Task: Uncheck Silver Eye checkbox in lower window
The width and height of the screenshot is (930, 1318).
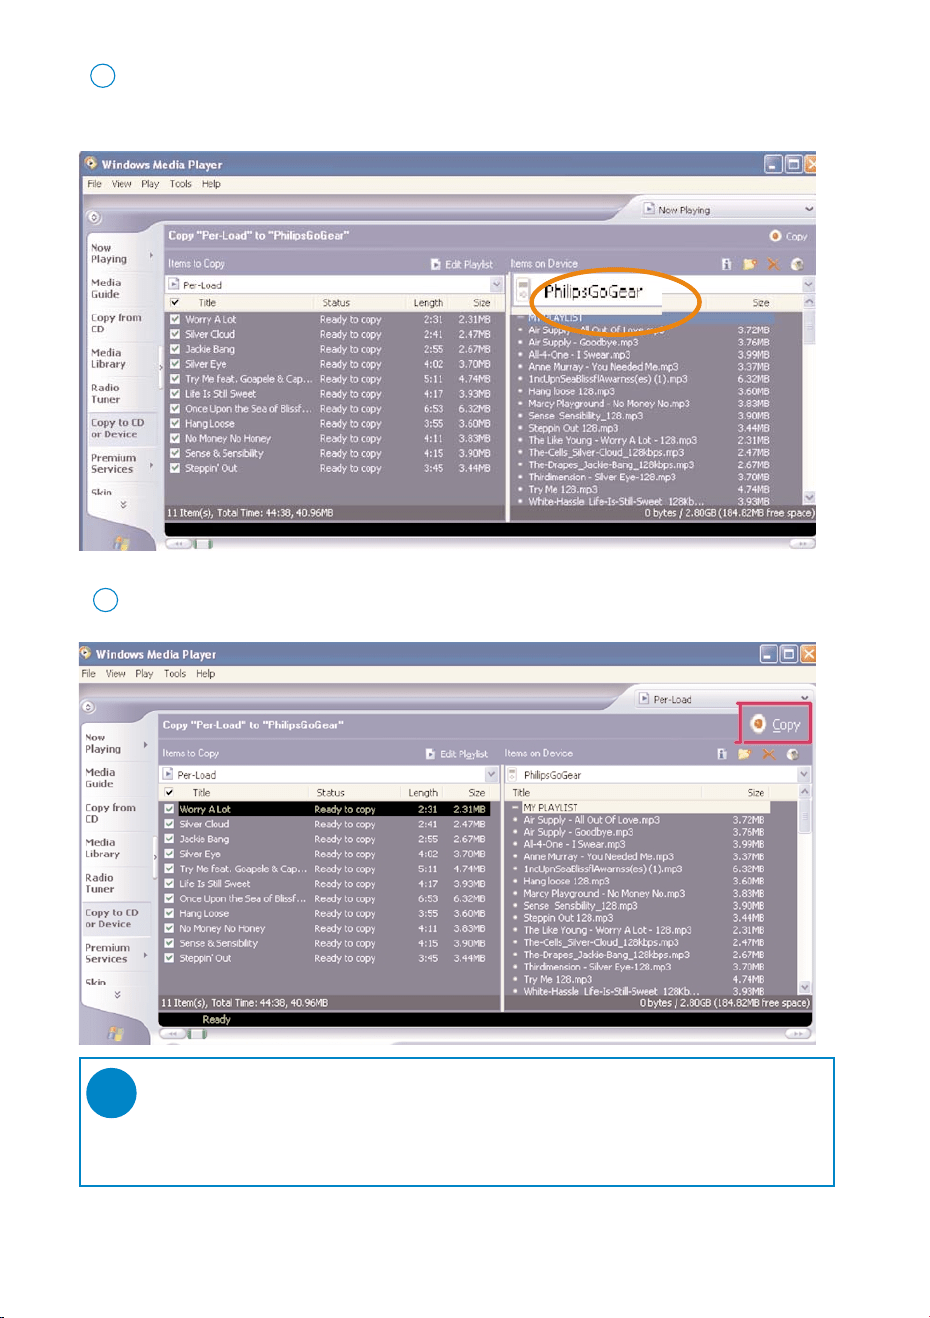Action: (x=169, y=854)
